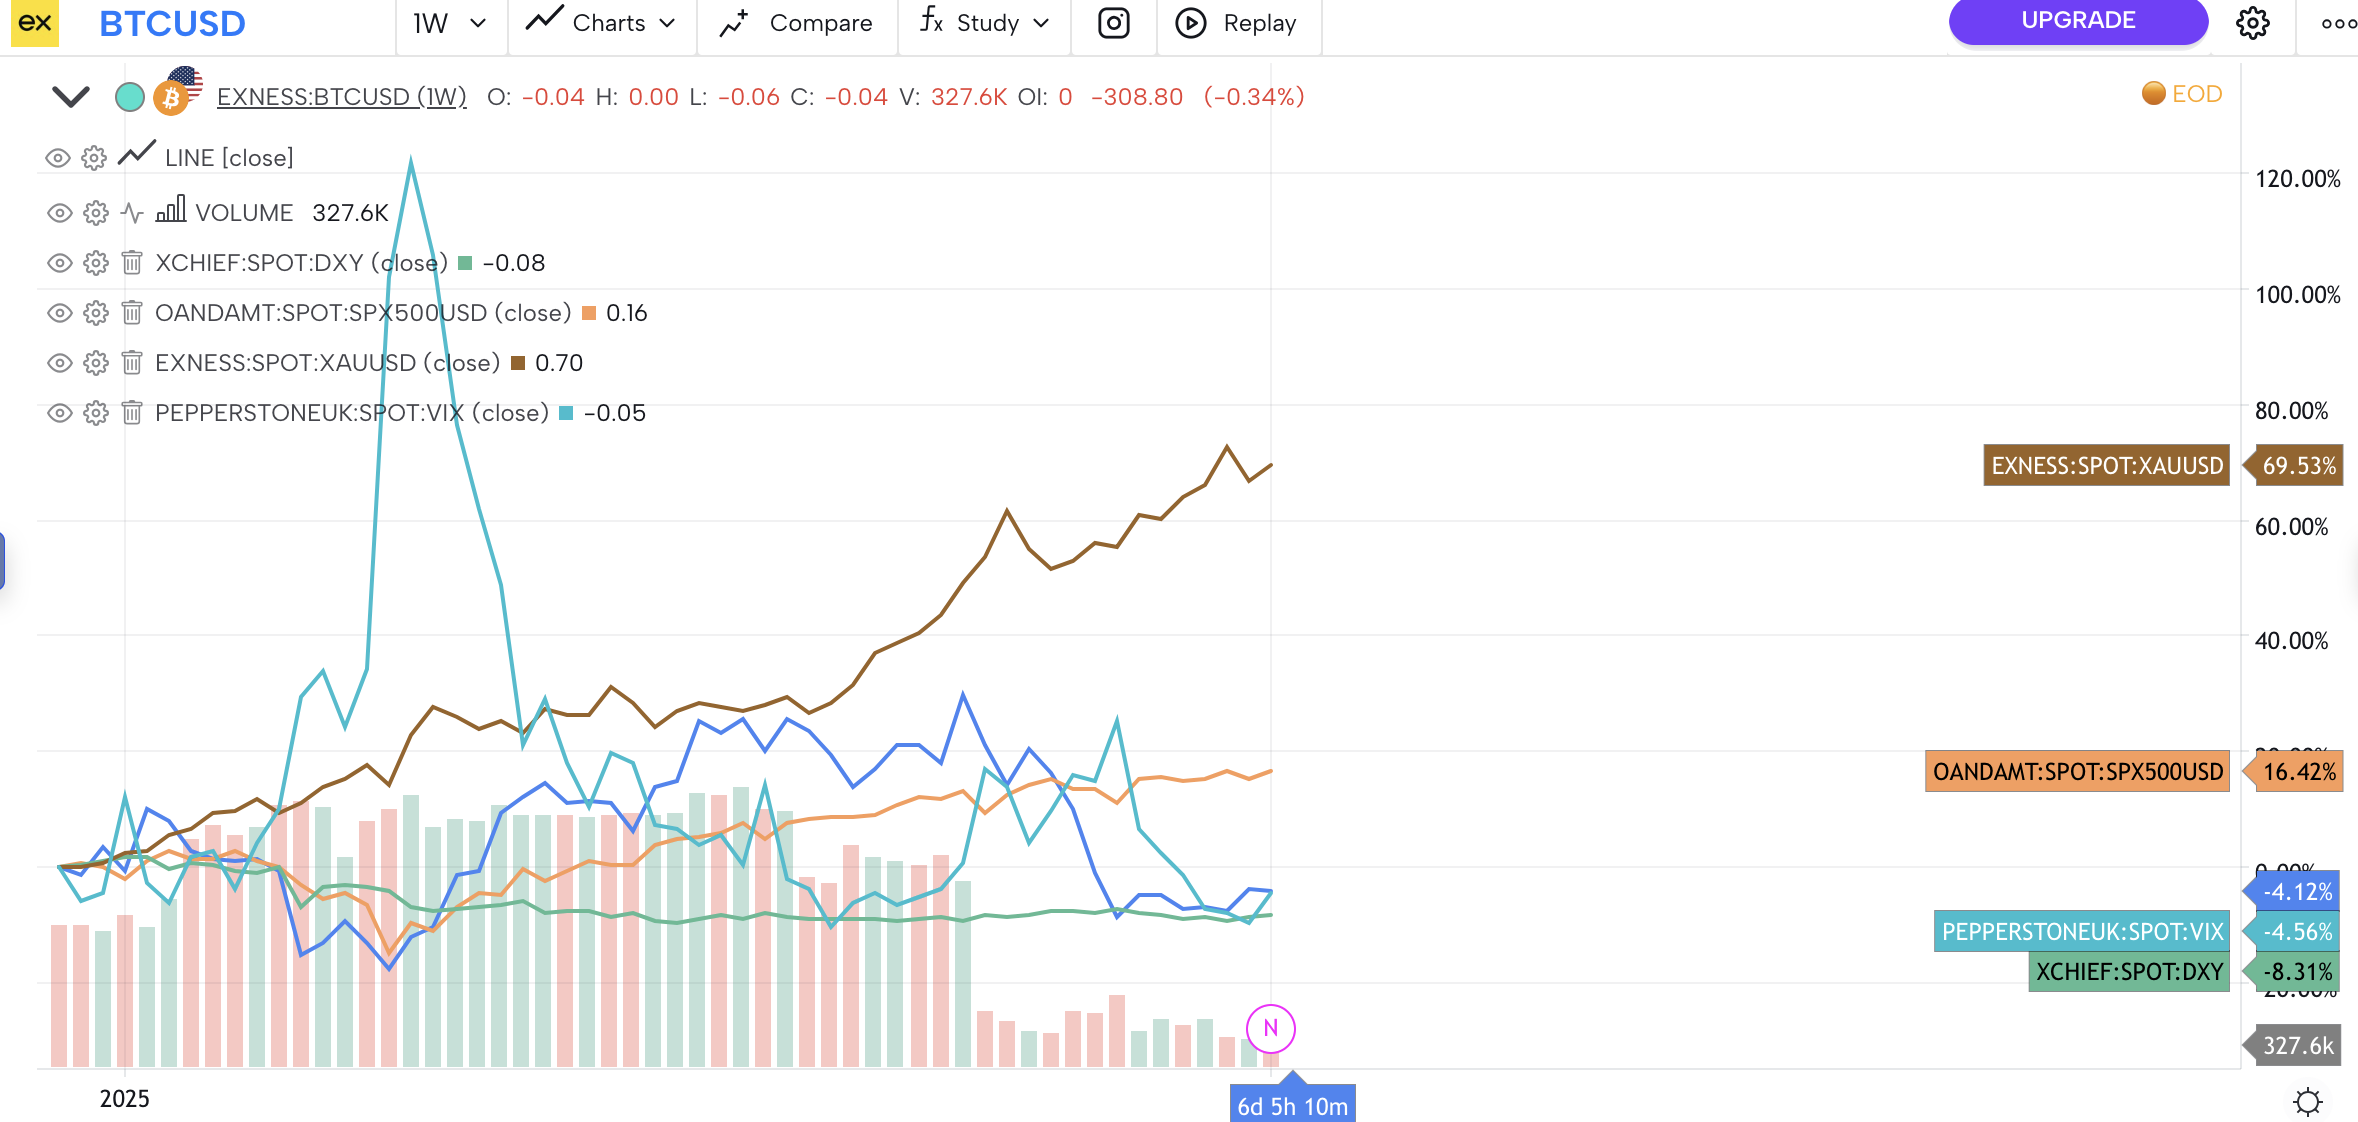Screen dimensions: 2358x1122
Task: Open the three-dots more options menu
Action: tap(2338, 23)
